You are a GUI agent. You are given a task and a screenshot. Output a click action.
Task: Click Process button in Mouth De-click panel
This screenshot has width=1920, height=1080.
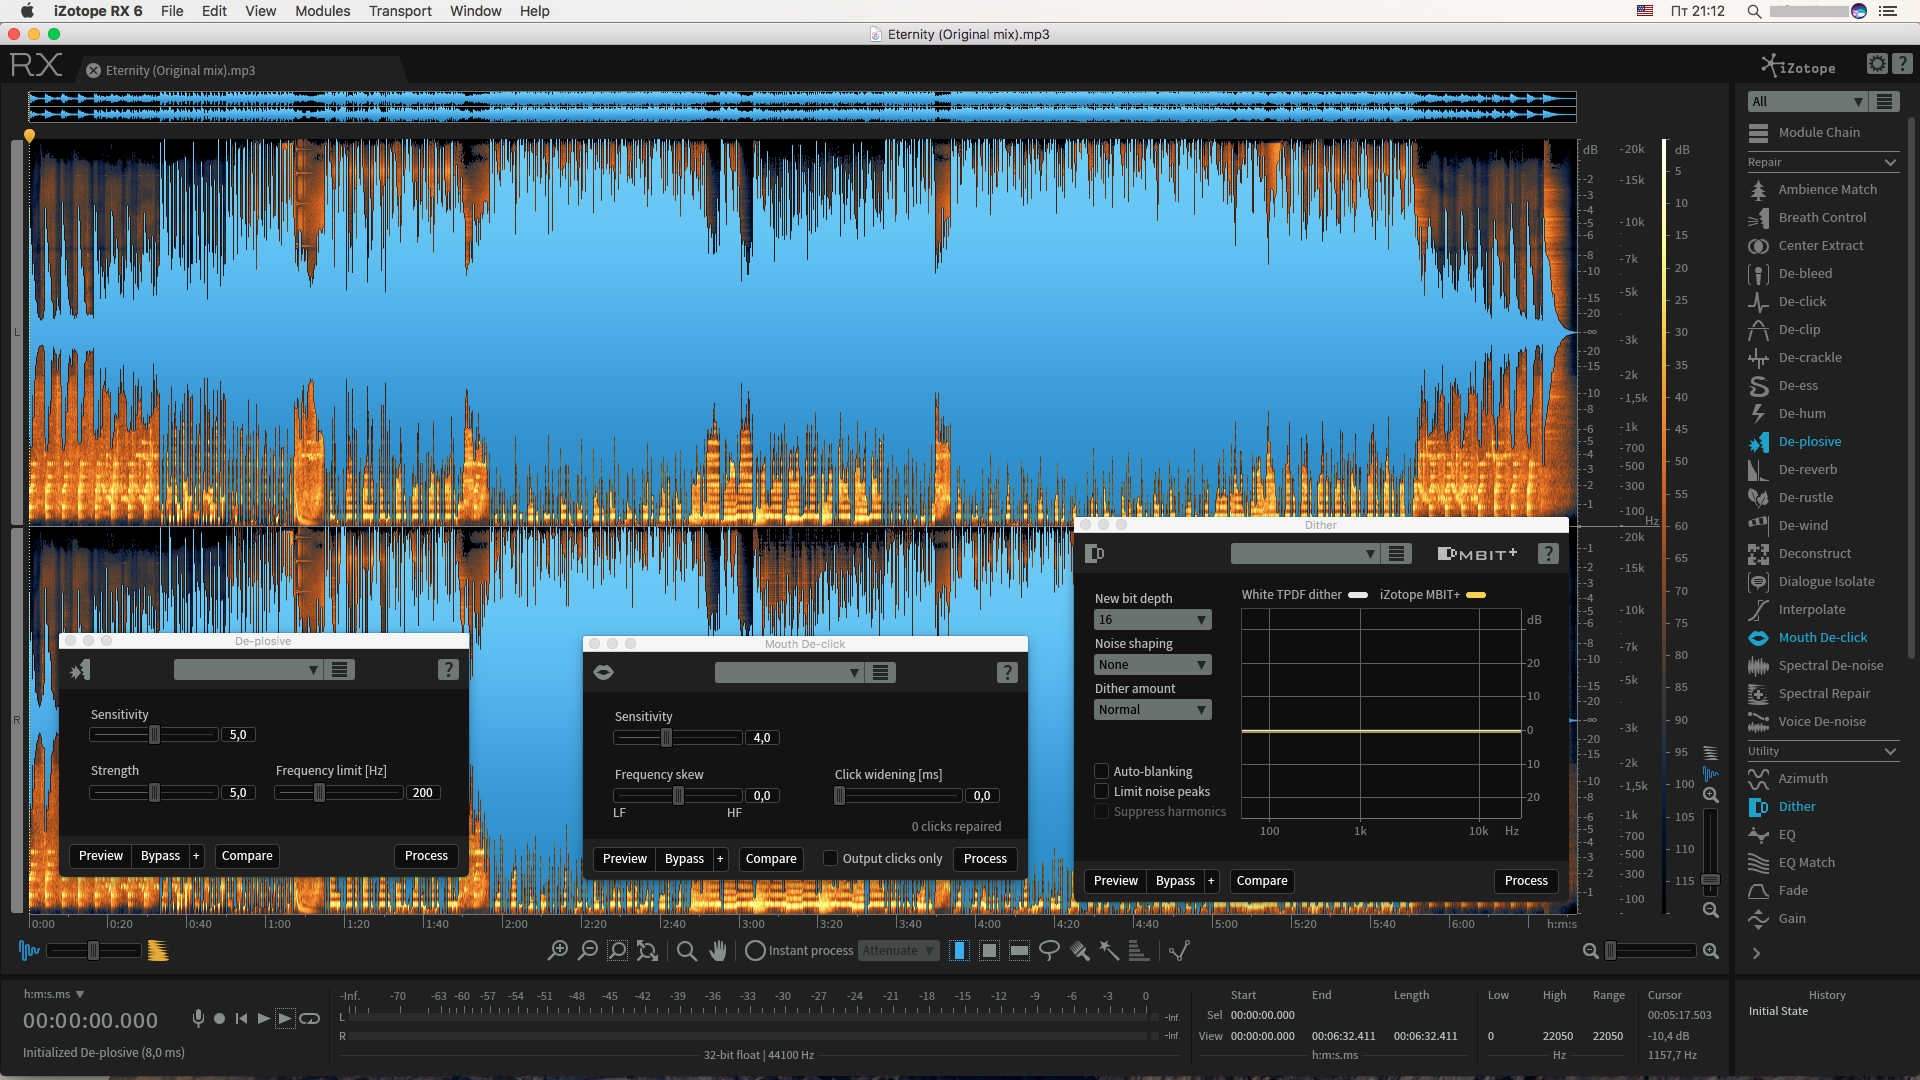pos(985,858)
